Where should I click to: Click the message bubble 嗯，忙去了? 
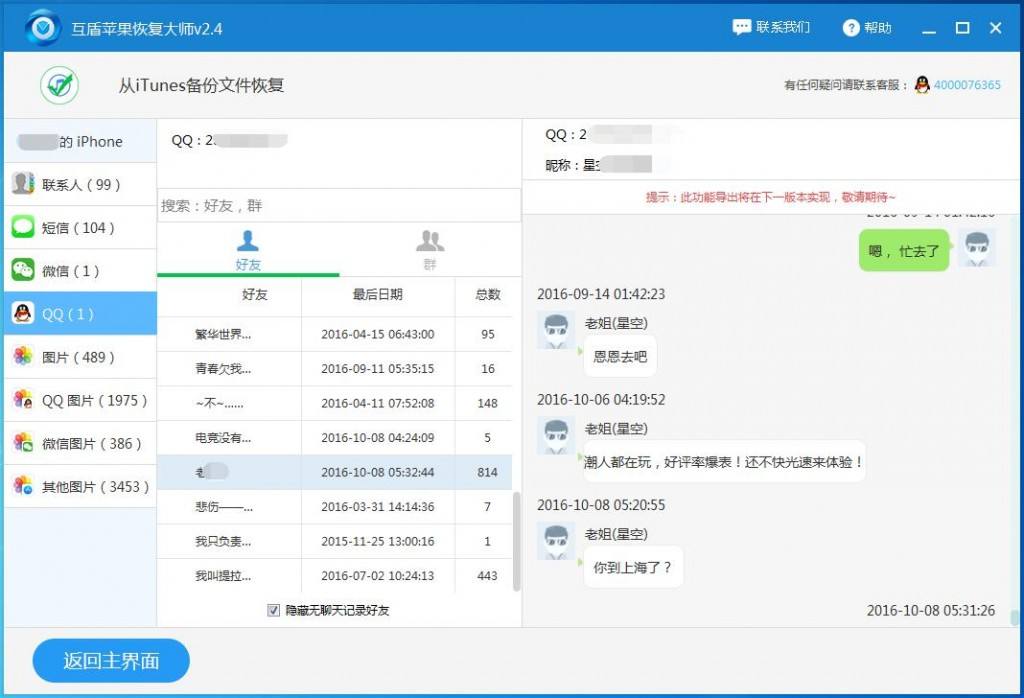coord(904,251)
